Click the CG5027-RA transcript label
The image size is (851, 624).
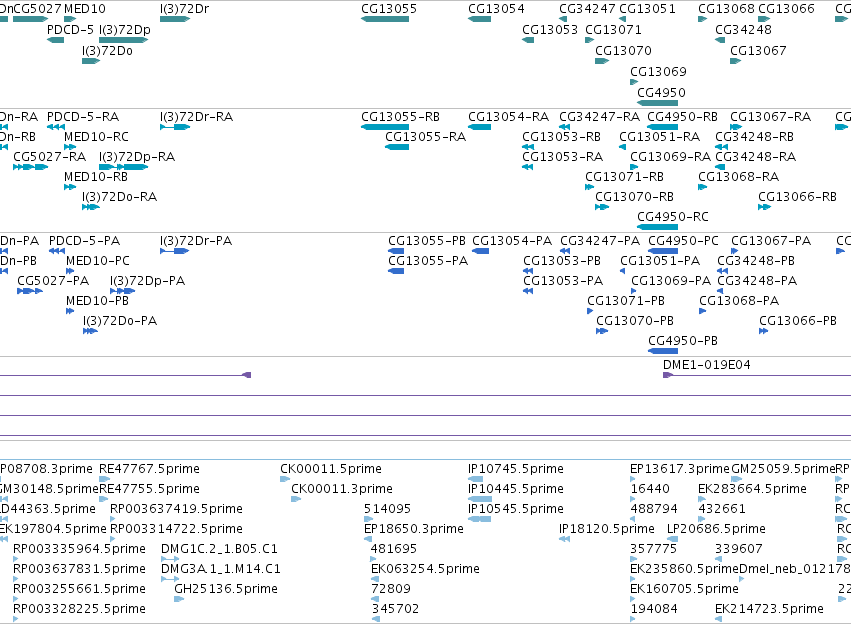[49, 157]
